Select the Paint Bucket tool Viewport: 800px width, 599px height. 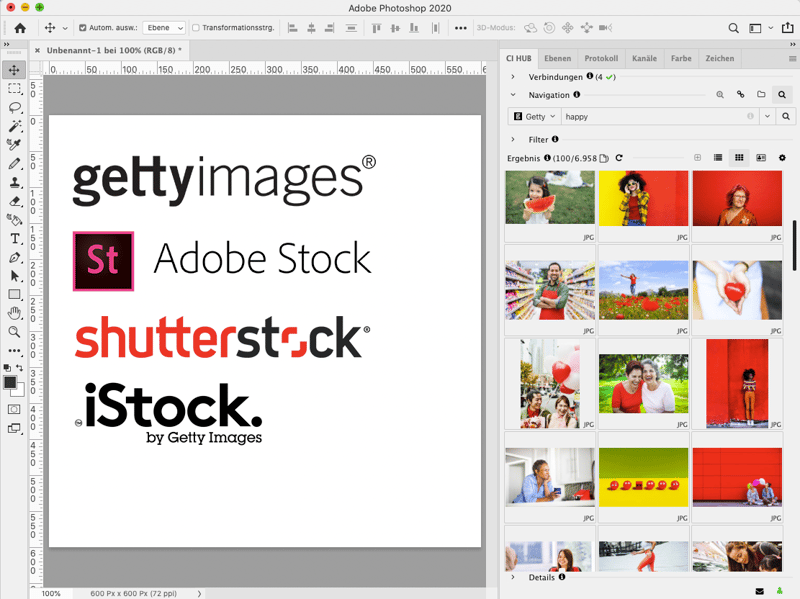(x=14, y=220)
